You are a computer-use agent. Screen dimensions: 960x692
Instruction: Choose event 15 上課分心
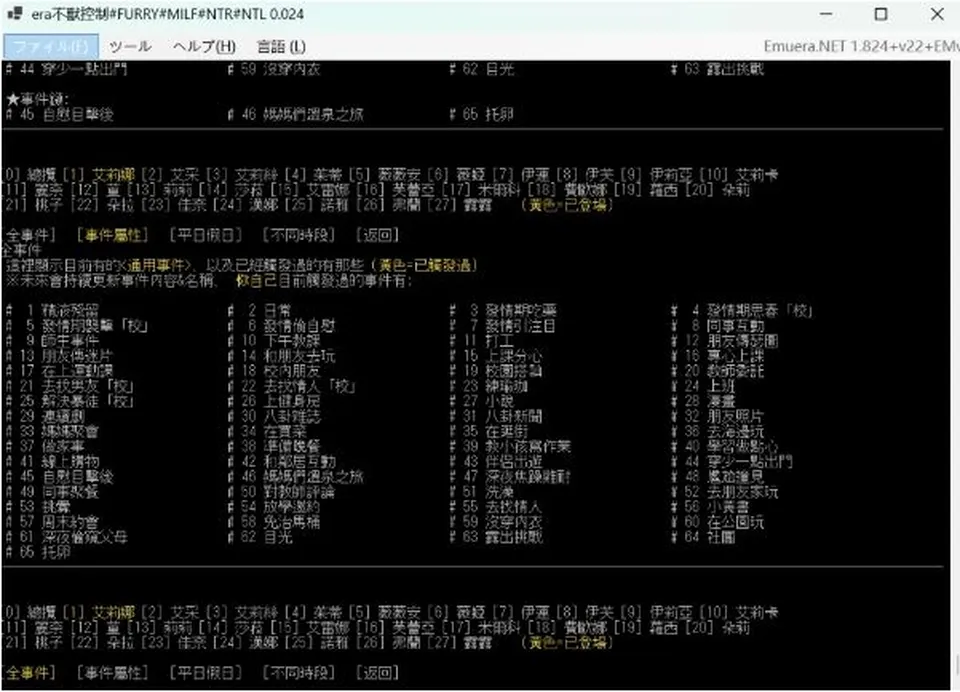pyautogui.click(x=496, y=356)
